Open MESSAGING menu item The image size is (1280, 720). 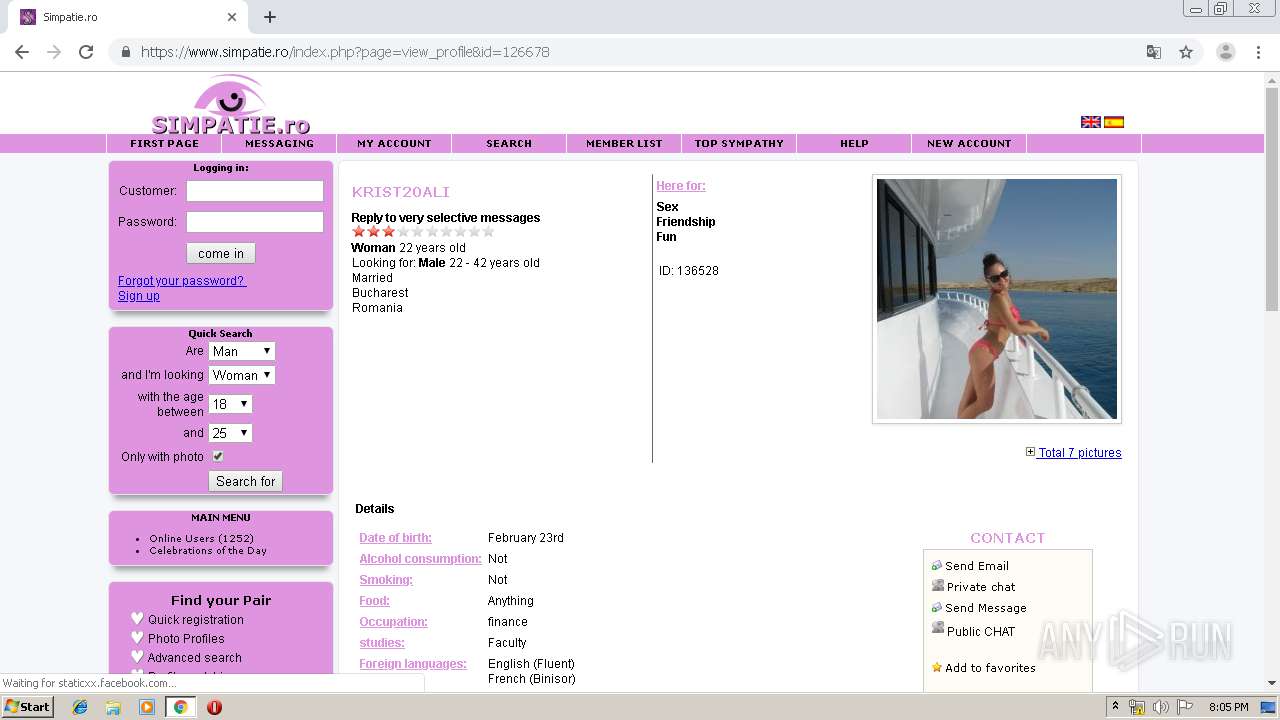[279, 143]
